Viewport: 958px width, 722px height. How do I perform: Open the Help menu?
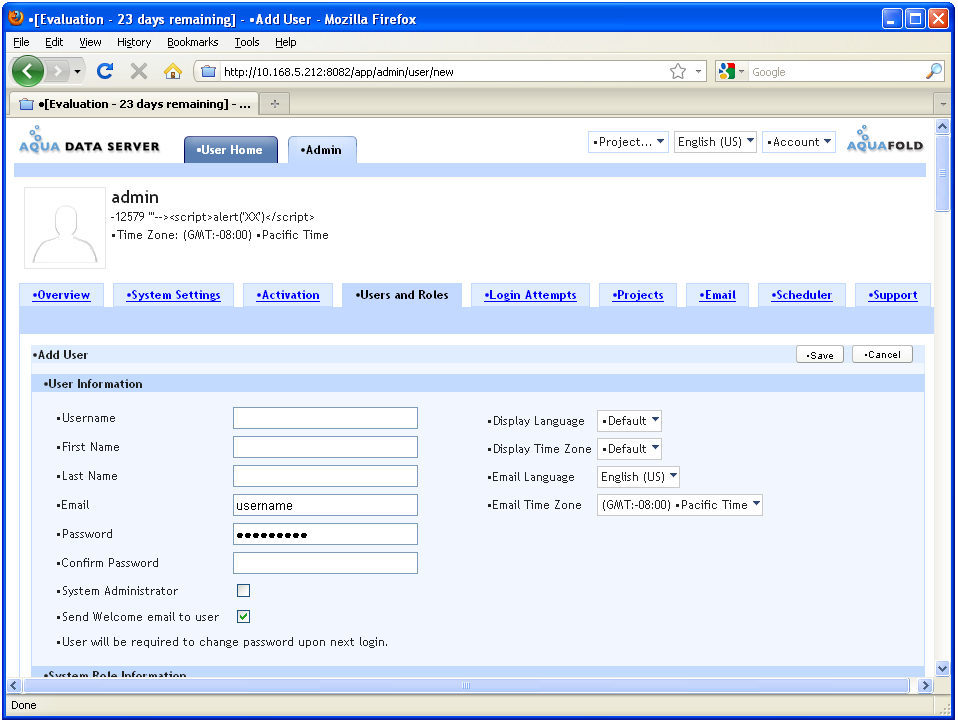(x=285, y=42)
